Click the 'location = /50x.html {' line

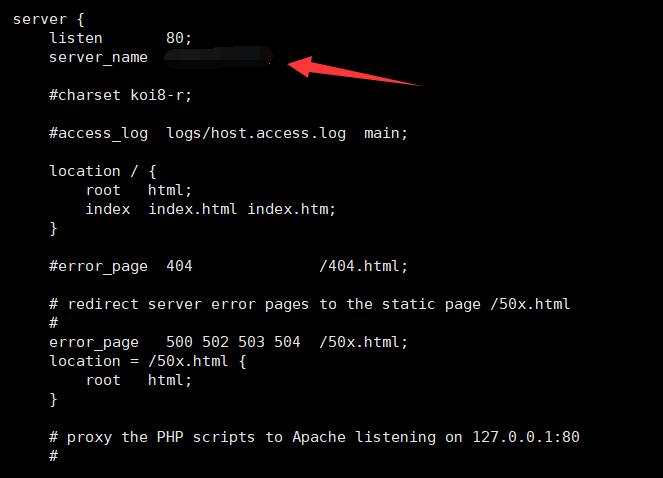click(148, 361)
